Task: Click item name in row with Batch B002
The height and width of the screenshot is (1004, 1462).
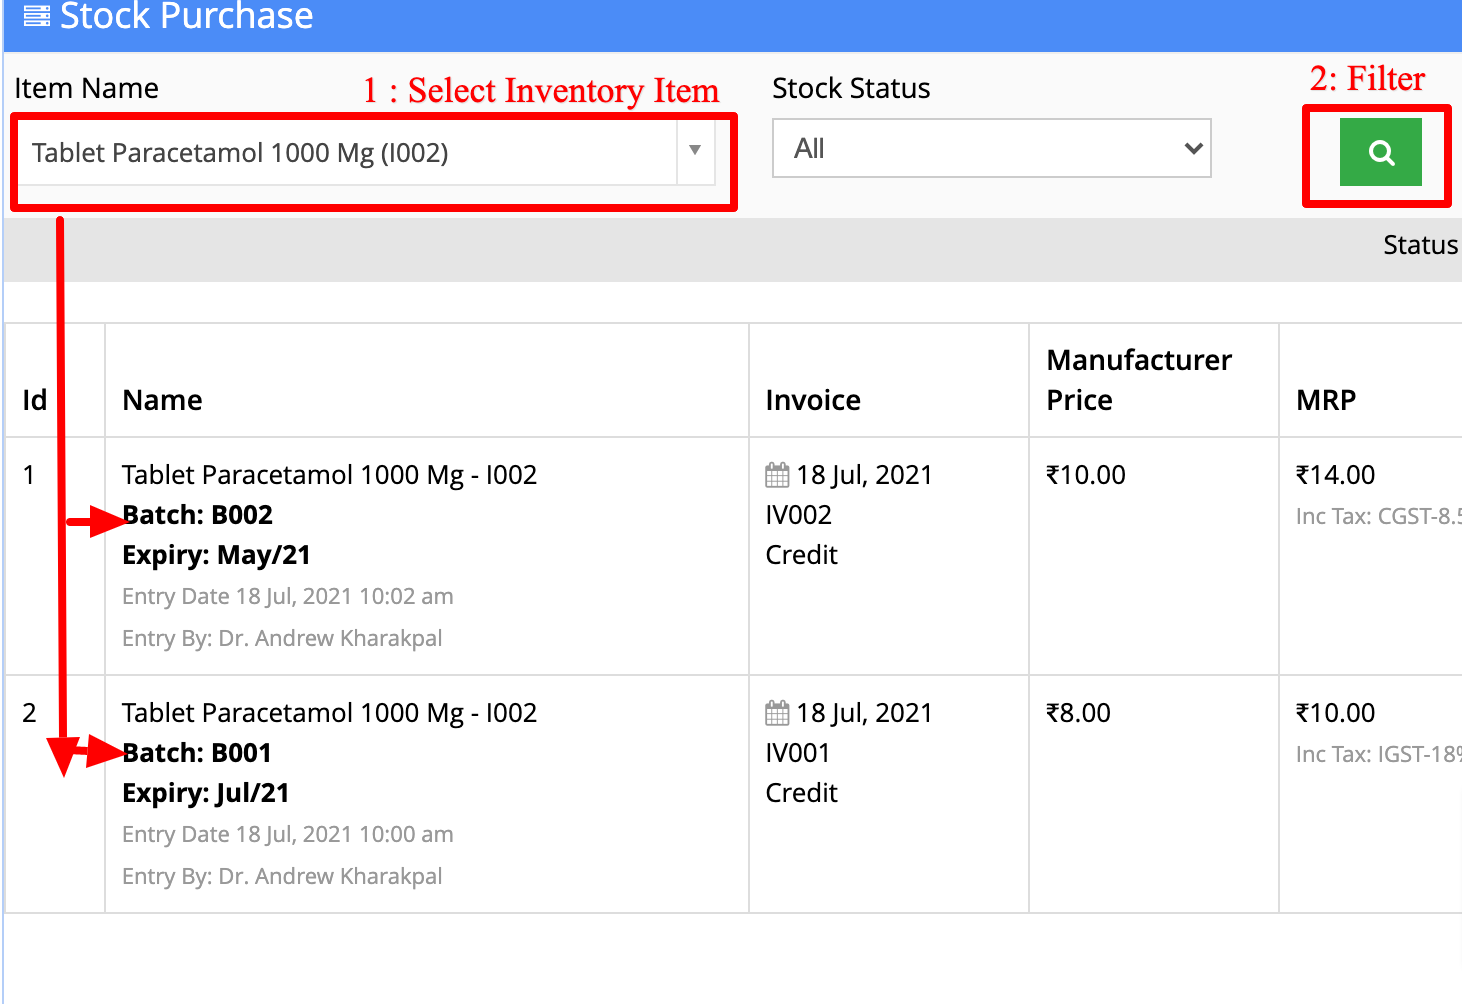Action: 329,475
